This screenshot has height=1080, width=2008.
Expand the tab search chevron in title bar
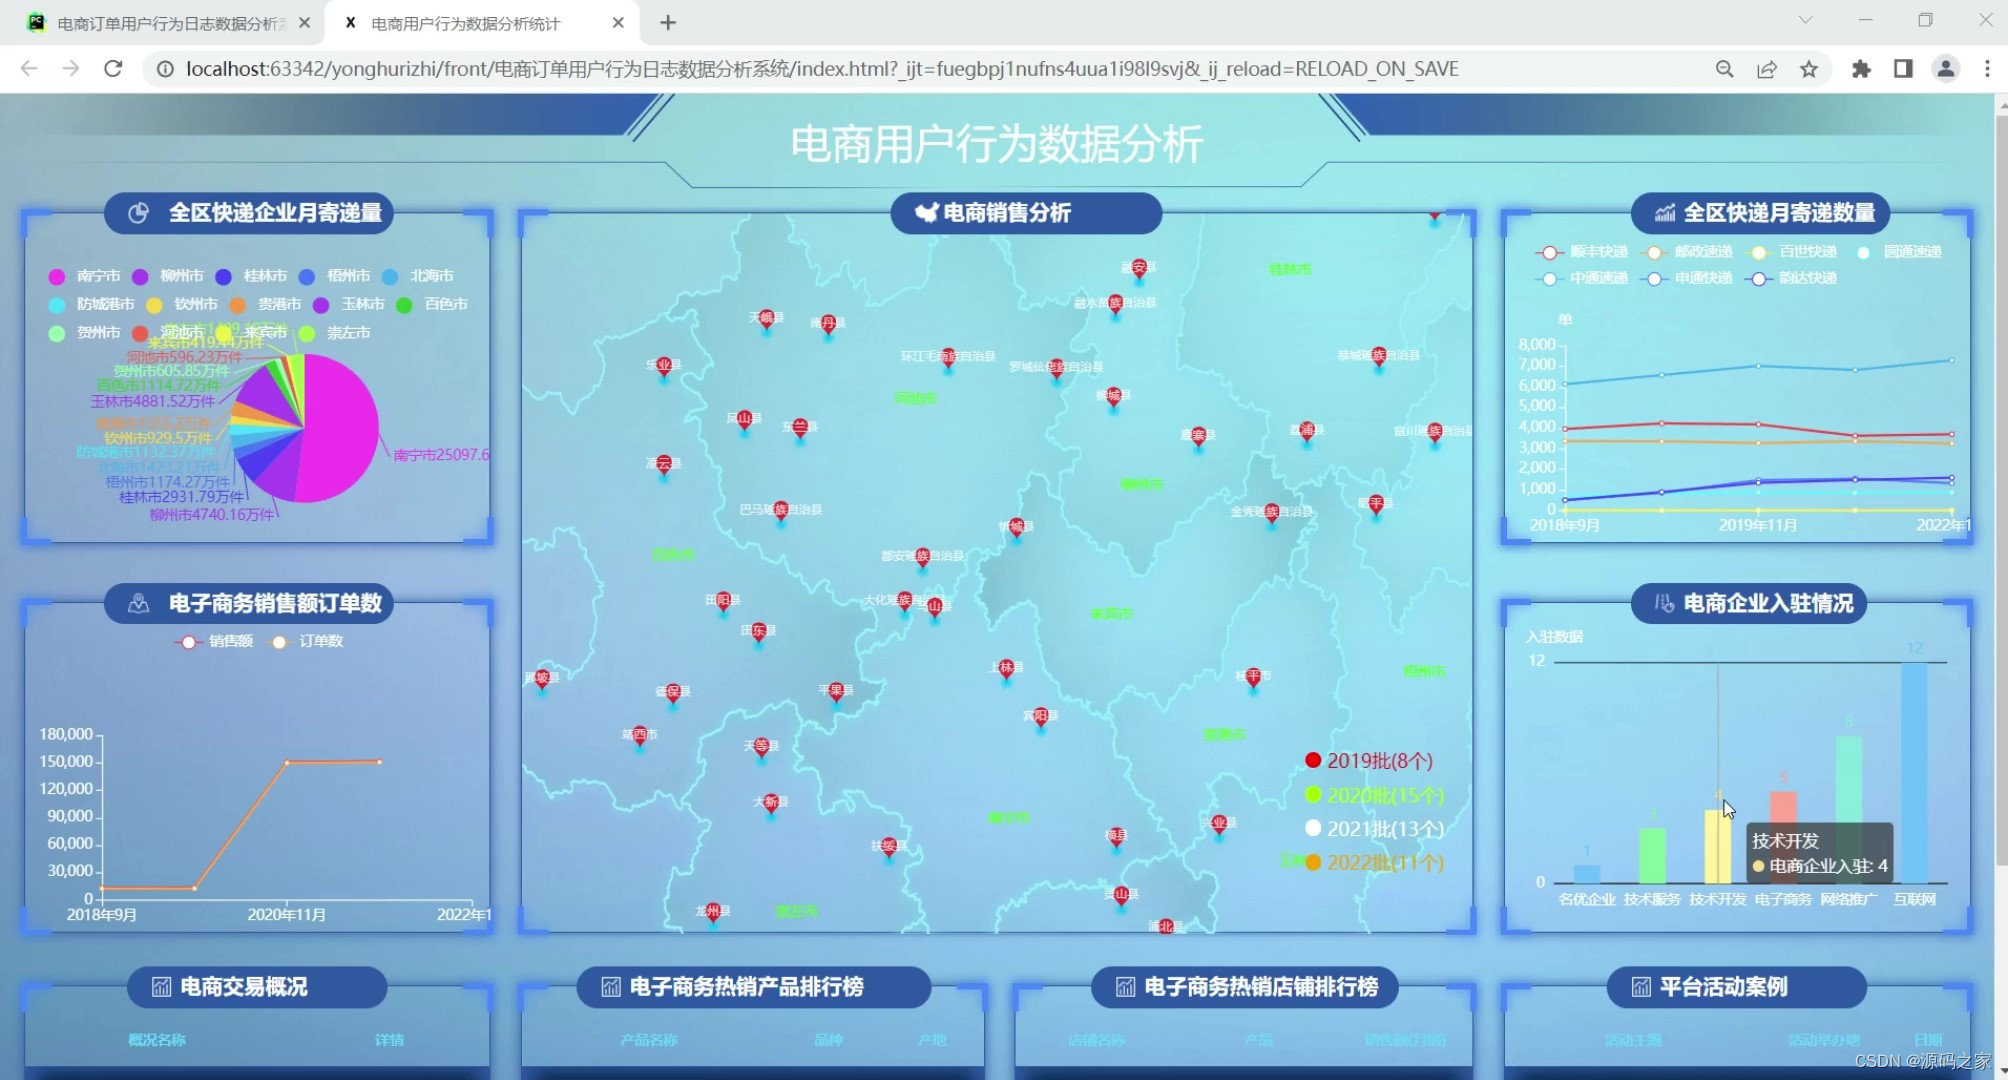tap(1805, 21)
